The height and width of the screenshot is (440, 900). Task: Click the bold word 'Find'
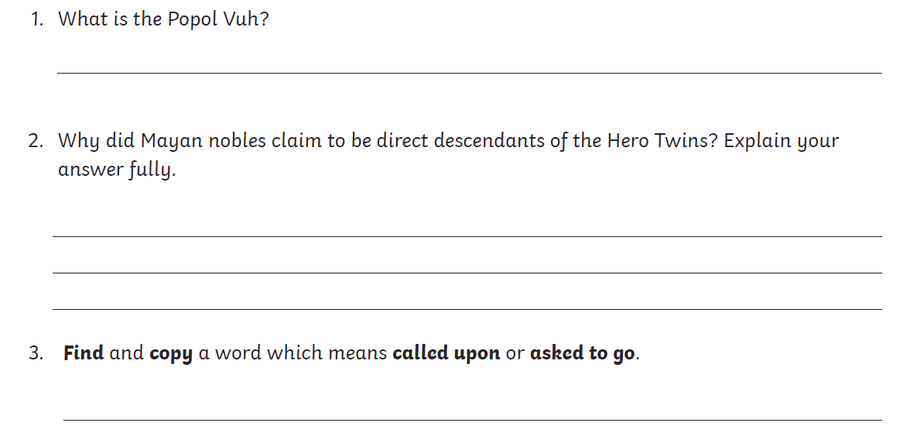(84, 352)
